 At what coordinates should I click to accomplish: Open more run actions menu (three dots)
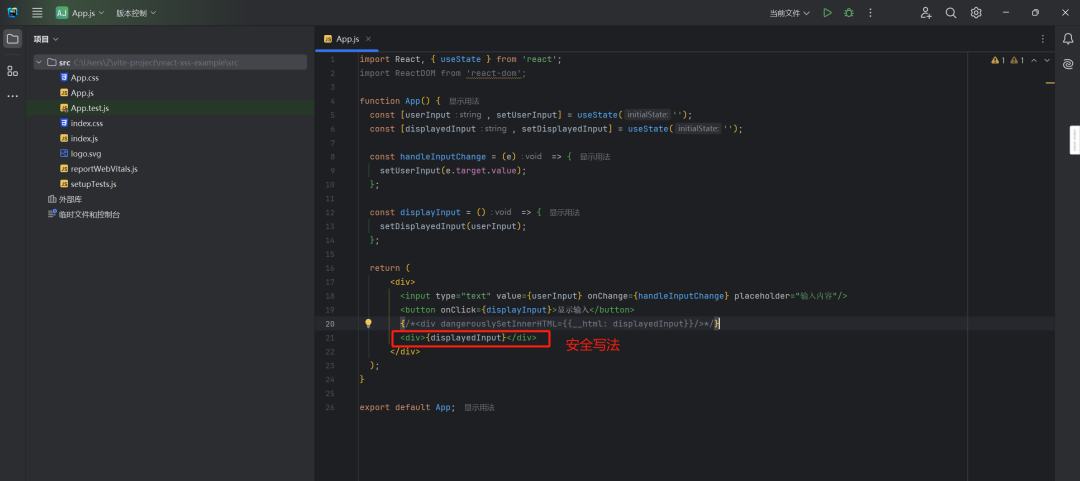870,12
